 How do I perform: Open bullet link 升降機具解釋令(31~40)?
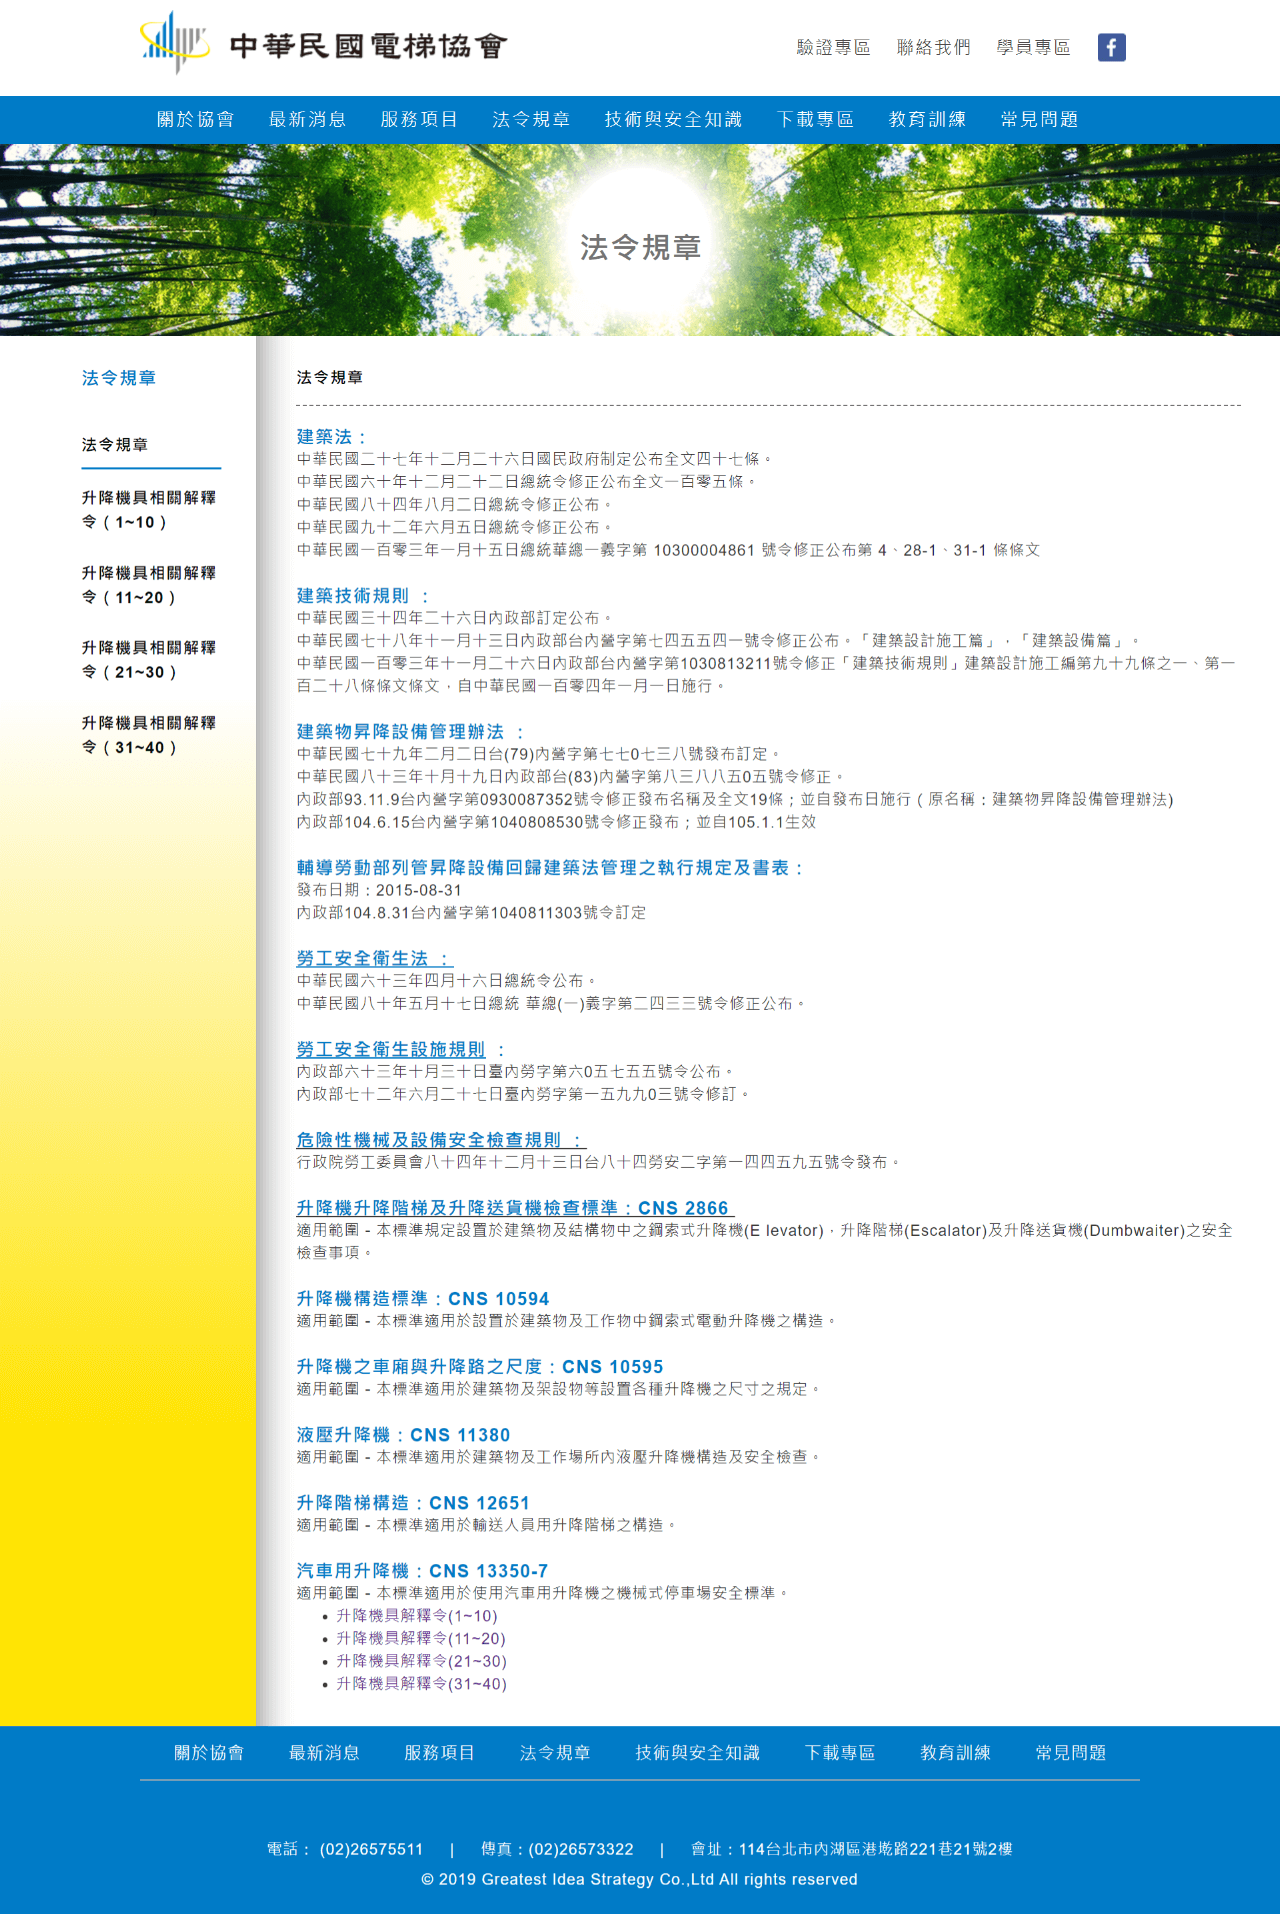[421, 1684]
